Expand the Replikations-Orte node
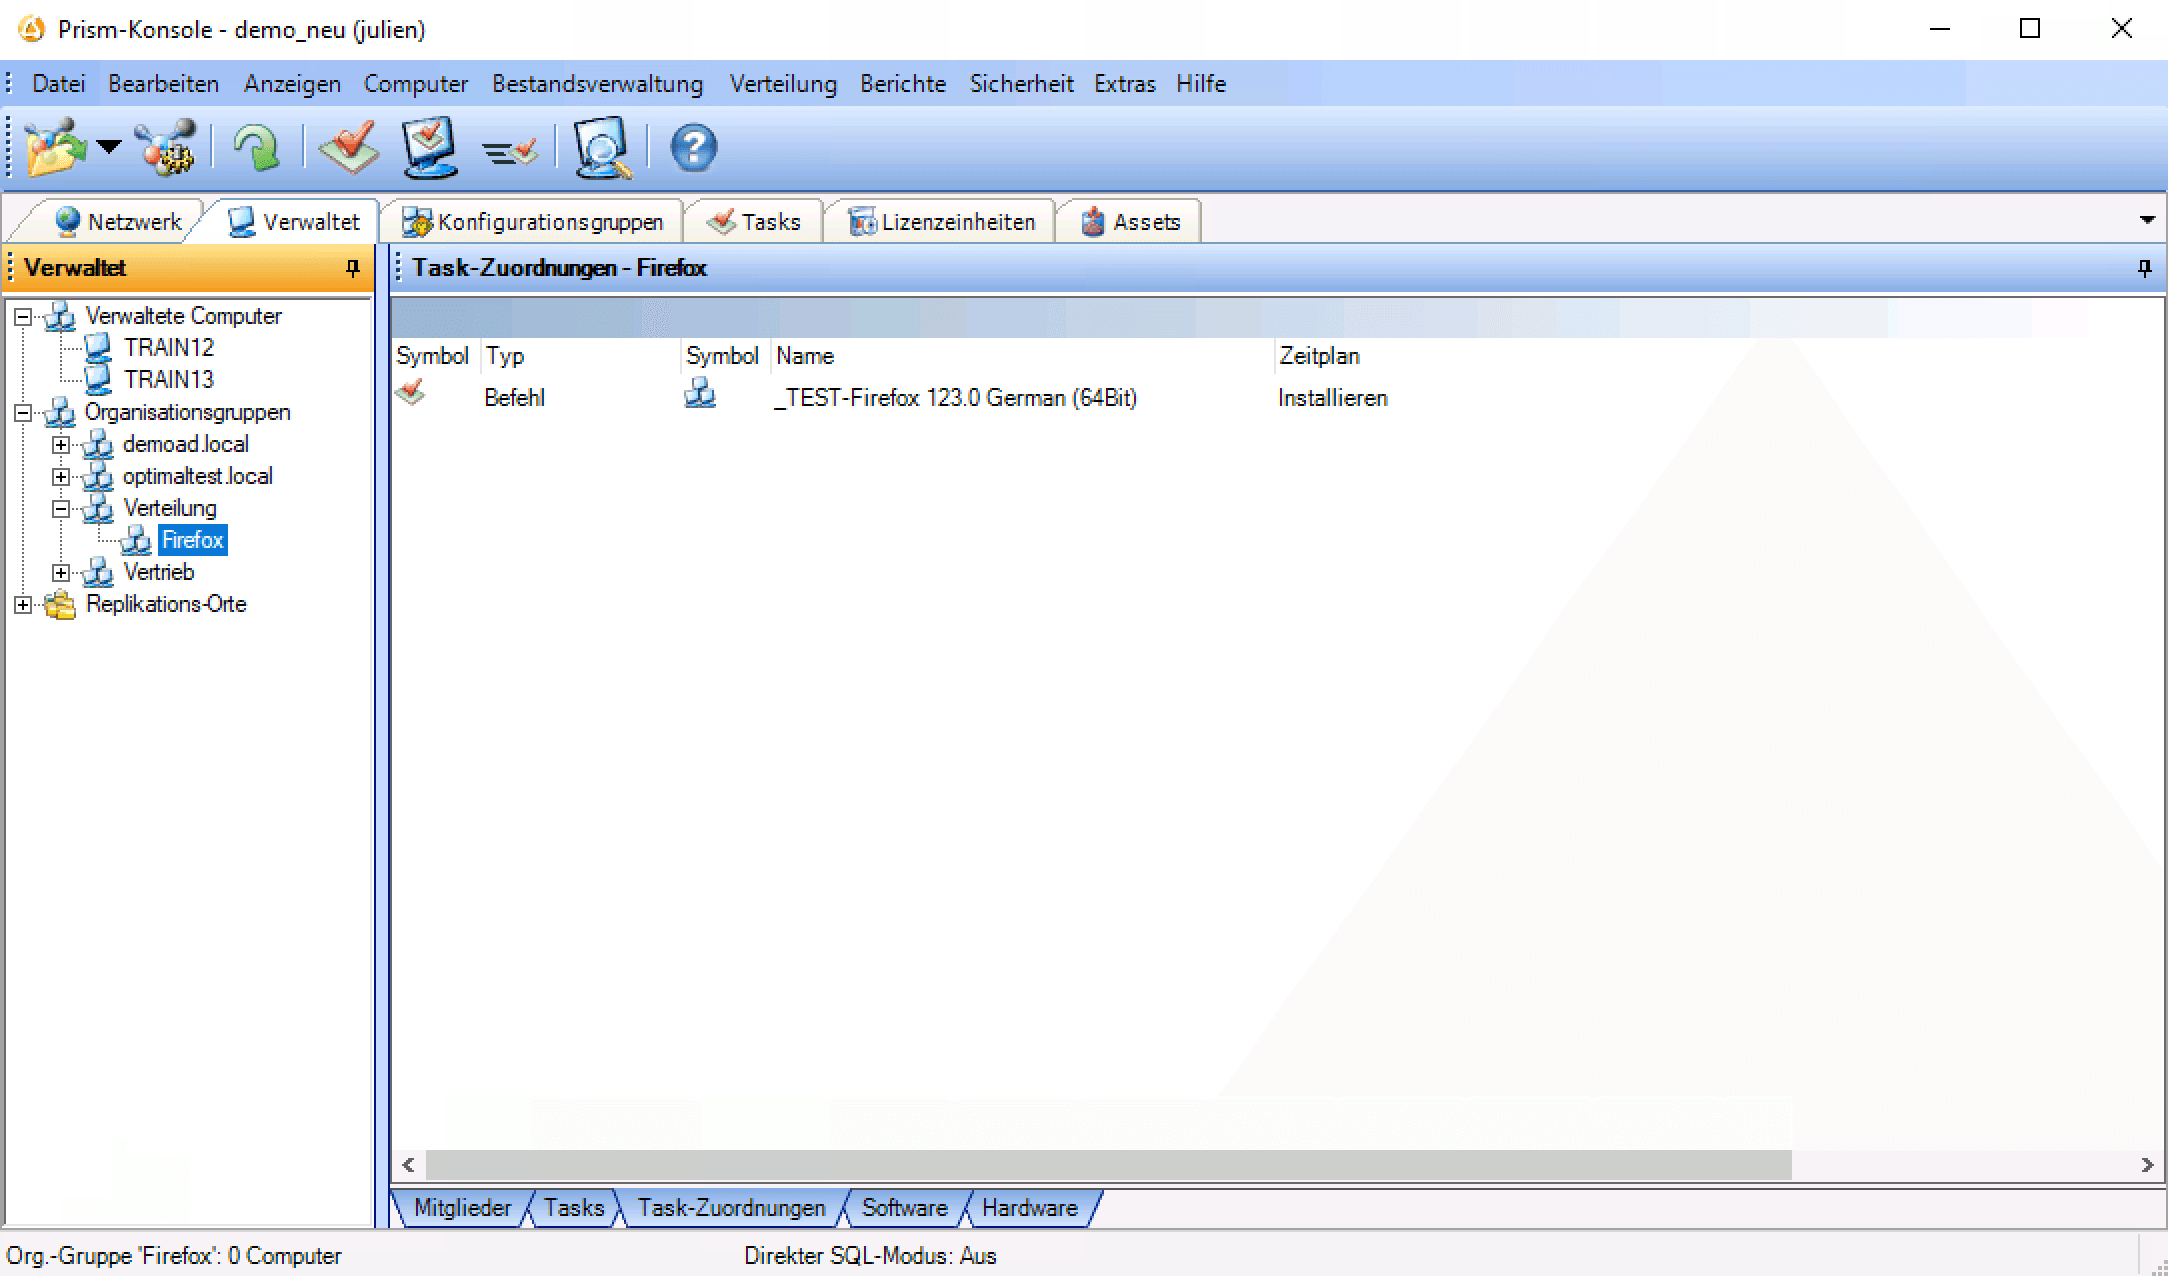Image resolution: width=2168 pixels, height=1276 pixels. (23, 605)
